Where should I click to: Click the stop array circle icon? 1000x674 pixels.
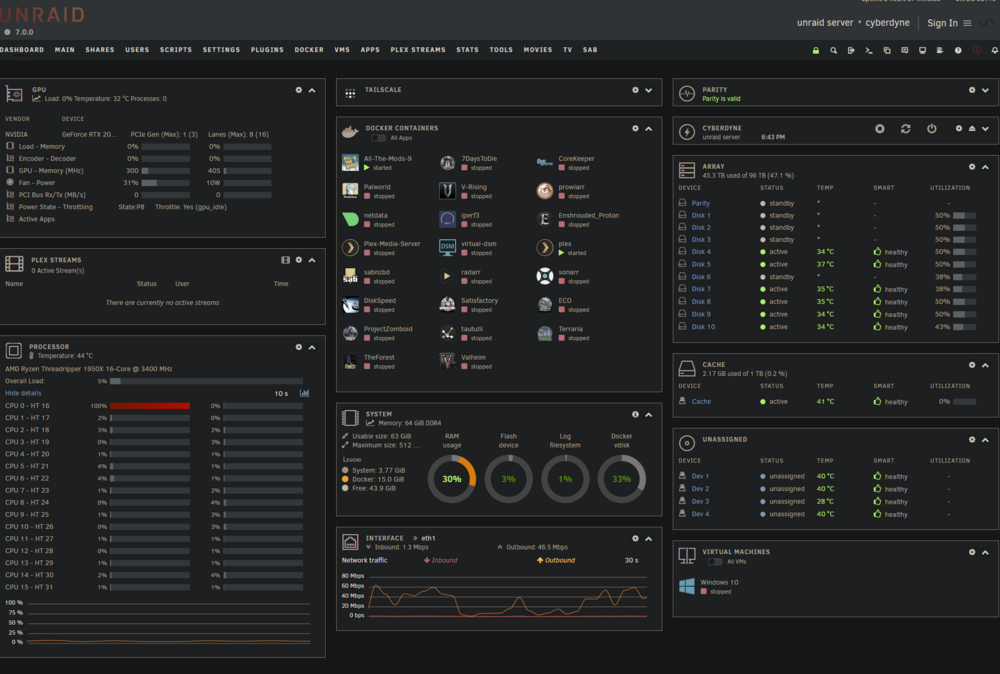(879, 129)
